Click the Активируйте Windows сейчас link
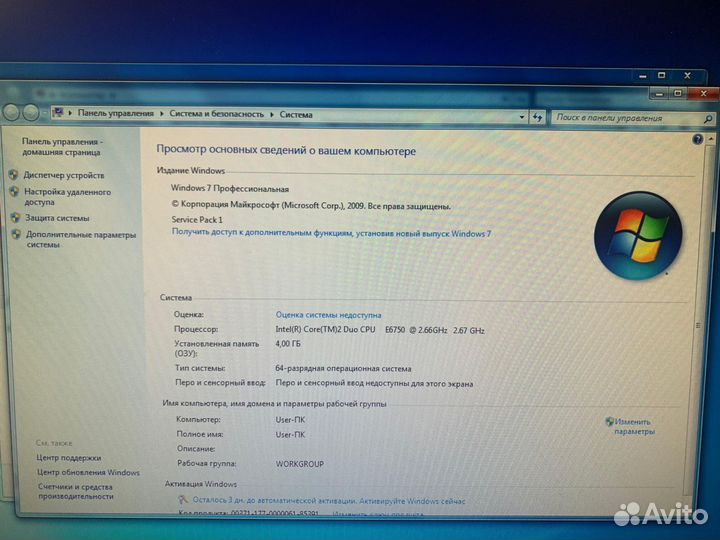The width and height of the screenshot is (720, 540). pos(412,501)
